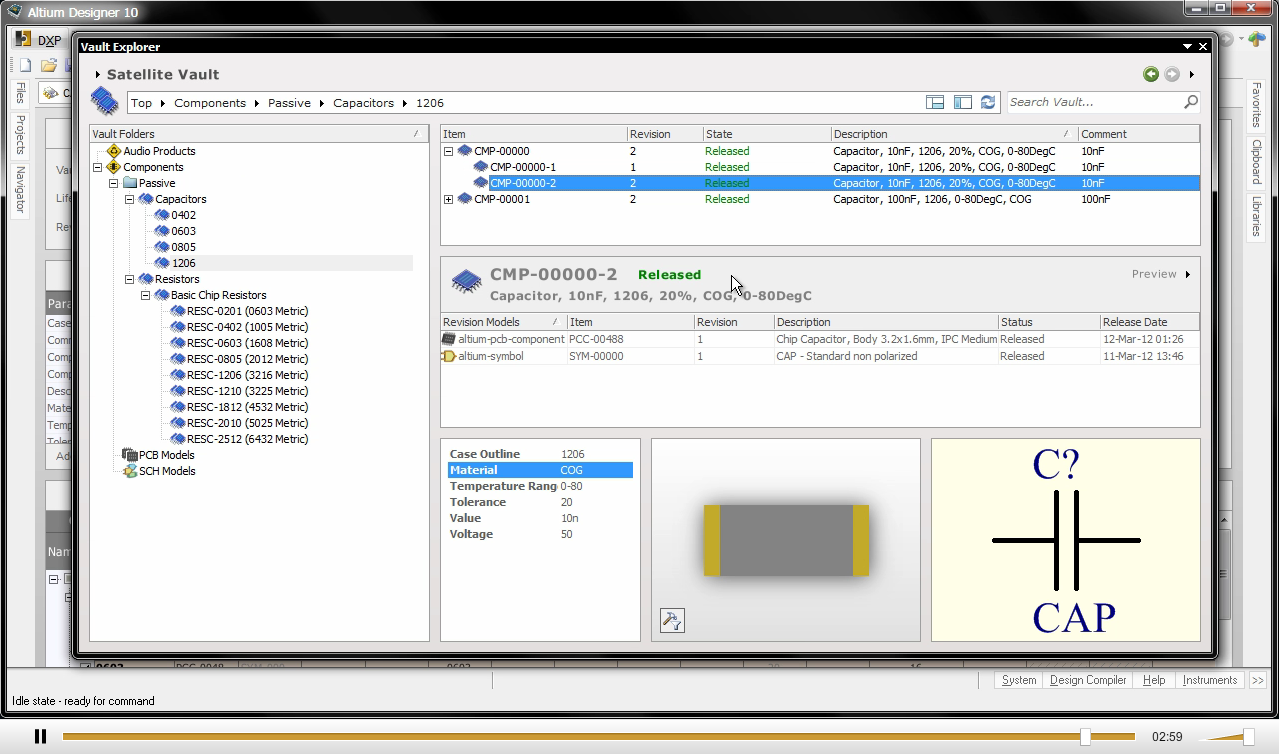This screenshot has width=1279, height=754.
Task: Click the Instruments status bar button
Action: coord(1210,680)
